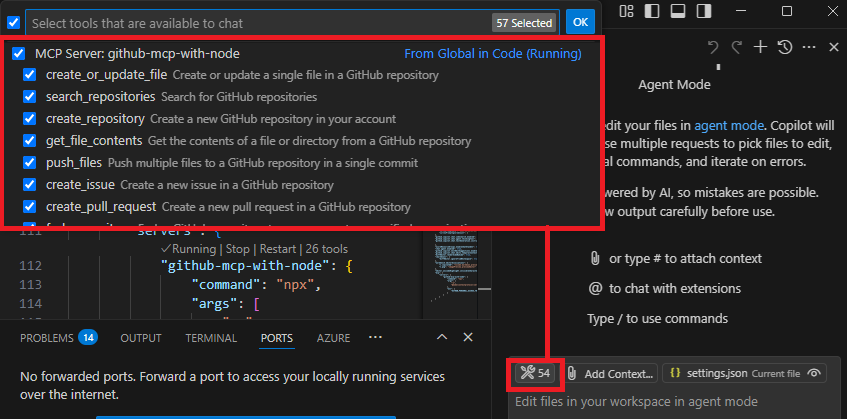
Task: Start a new chat with plus icon
Action: (761, 48)
